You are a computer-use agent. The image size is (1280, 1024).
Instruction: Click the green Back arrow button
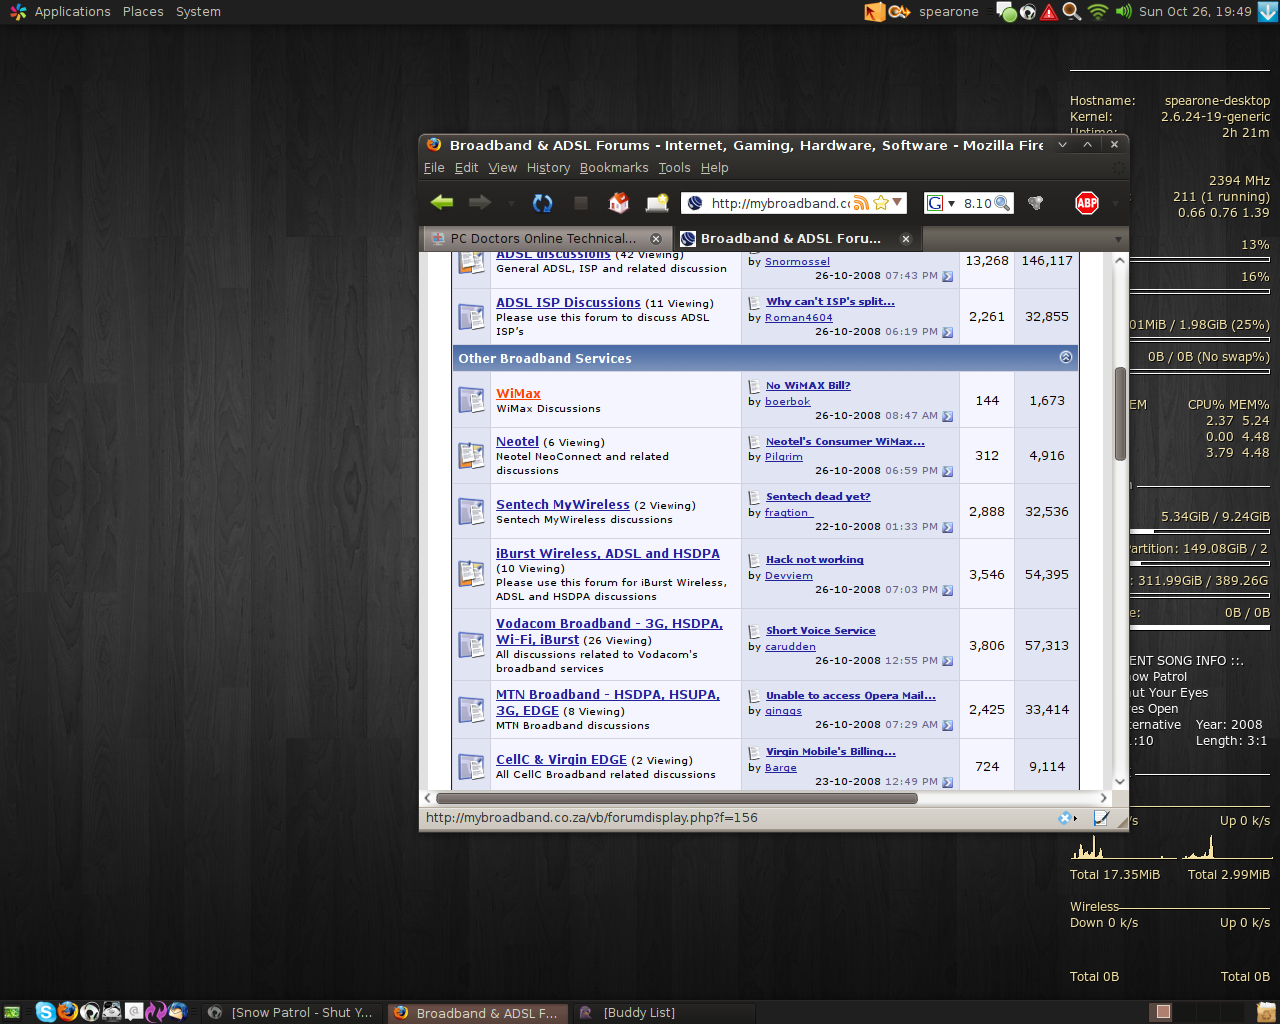(x=442, y=203)
